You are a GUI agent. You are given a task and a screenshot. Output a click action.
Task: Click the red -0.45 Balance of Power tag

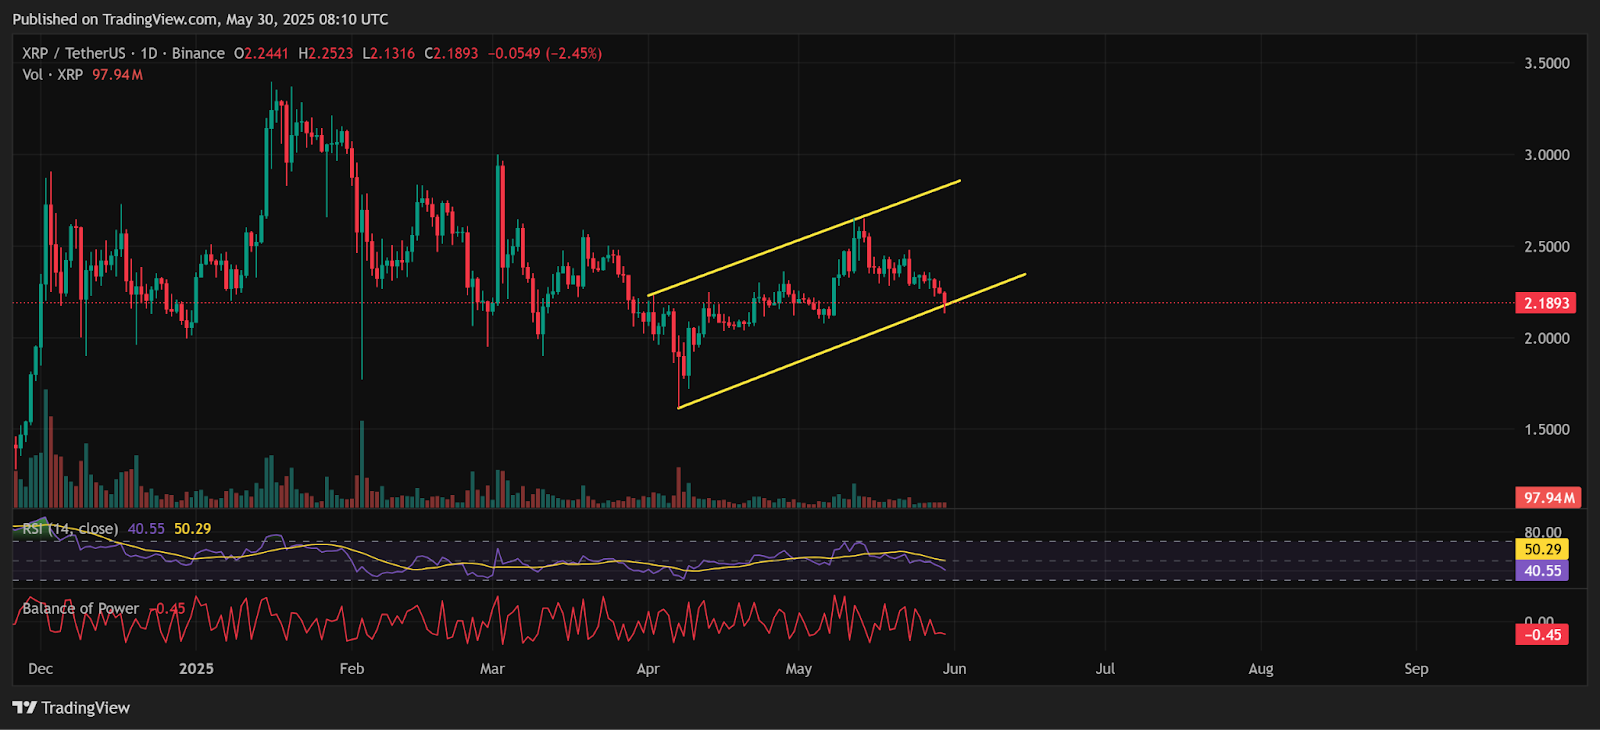click(1543, 635)
